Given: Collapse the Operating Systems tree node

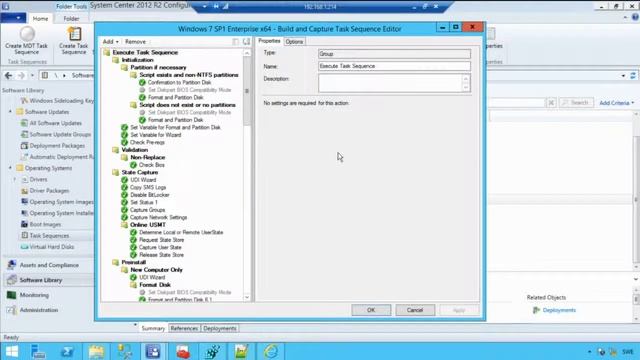Looking at the screenshot, I should (11, 168).
